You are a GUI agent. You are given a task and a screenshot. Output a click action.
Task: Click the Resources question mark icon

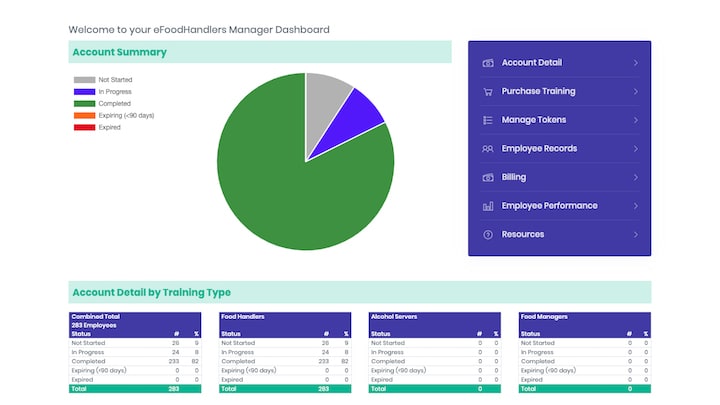coord(488,234)
